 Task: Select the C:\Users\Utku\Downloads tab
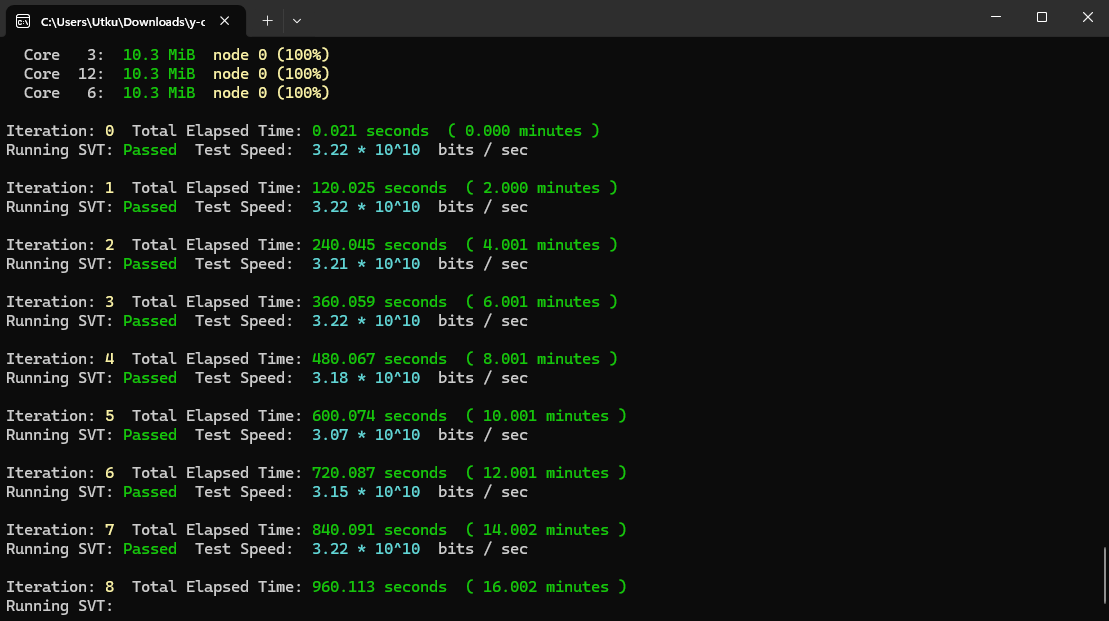(x=126, y=21)
